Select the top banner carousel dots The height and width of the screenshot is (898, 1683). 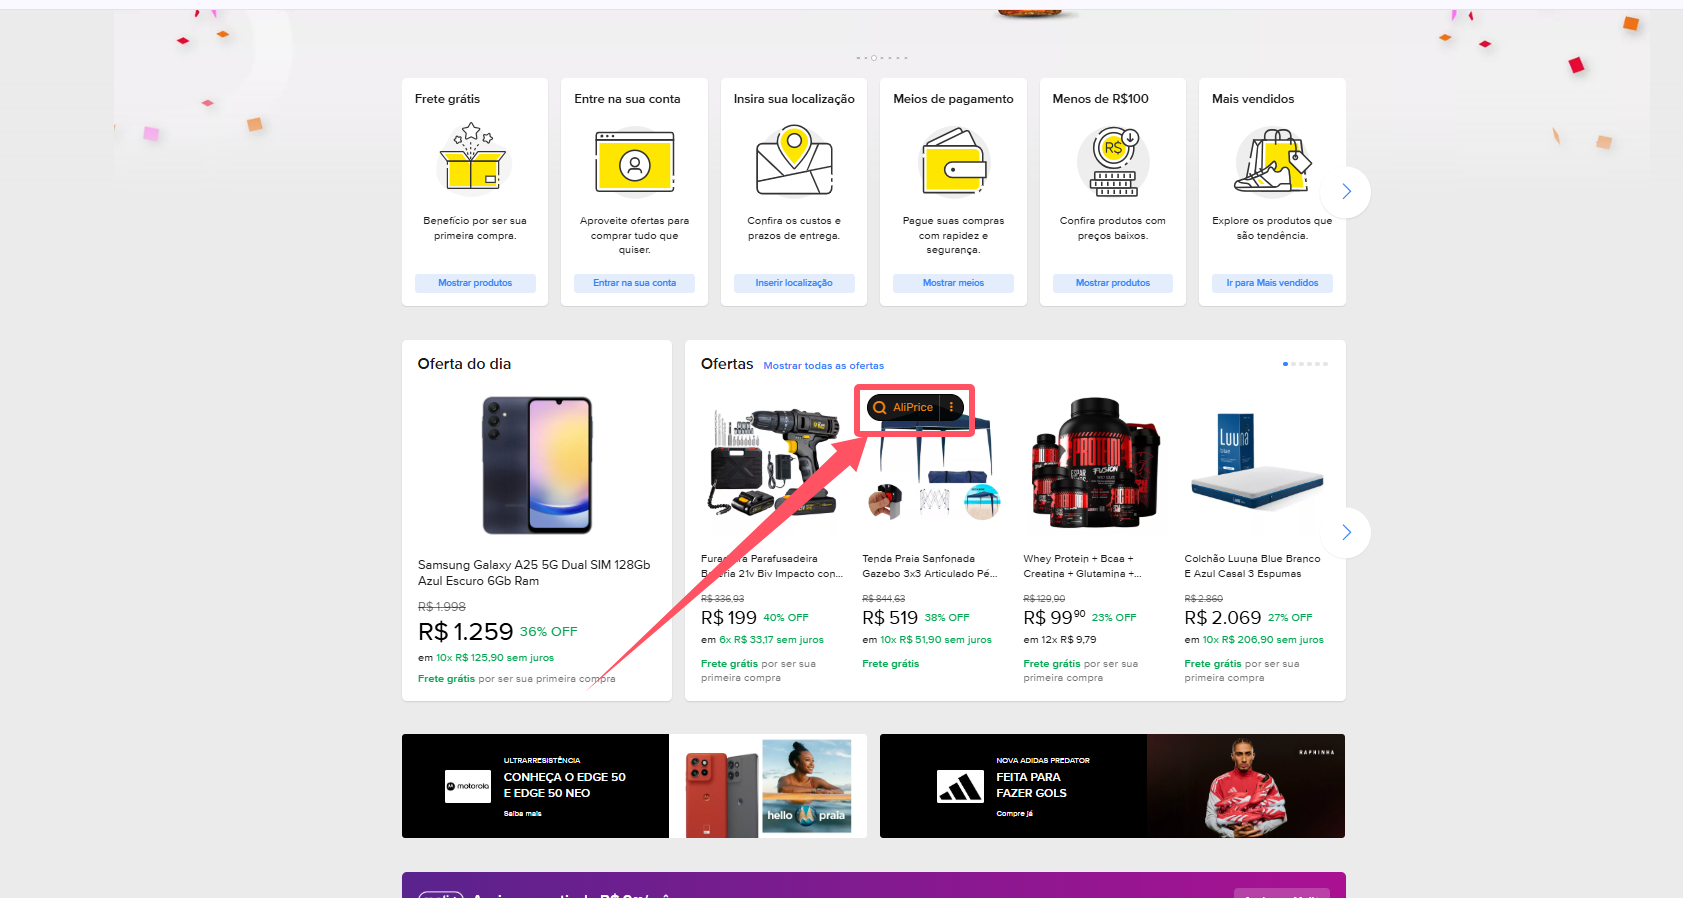882,58
